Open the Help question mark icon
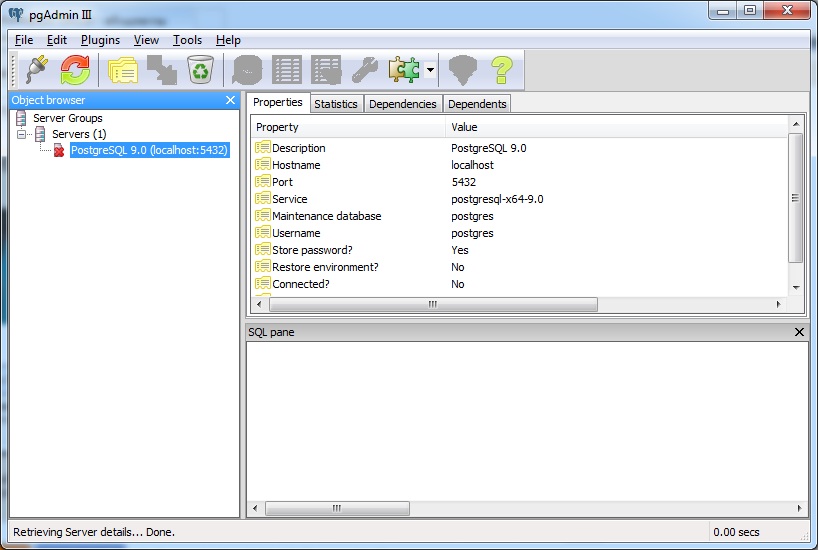Viewport: 819px width, 550px height. 502,70
